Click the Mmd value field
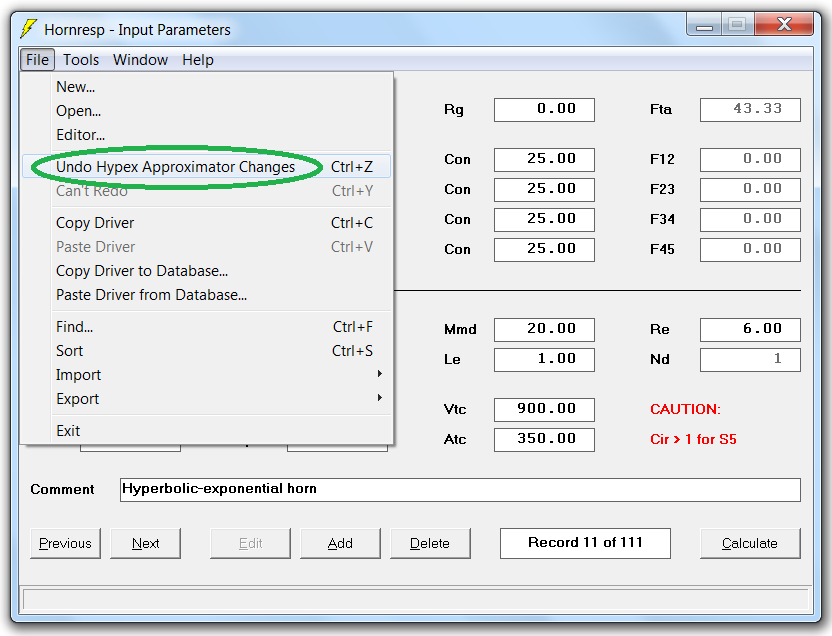Screen dimensions: 832x636 coord(544,329)
